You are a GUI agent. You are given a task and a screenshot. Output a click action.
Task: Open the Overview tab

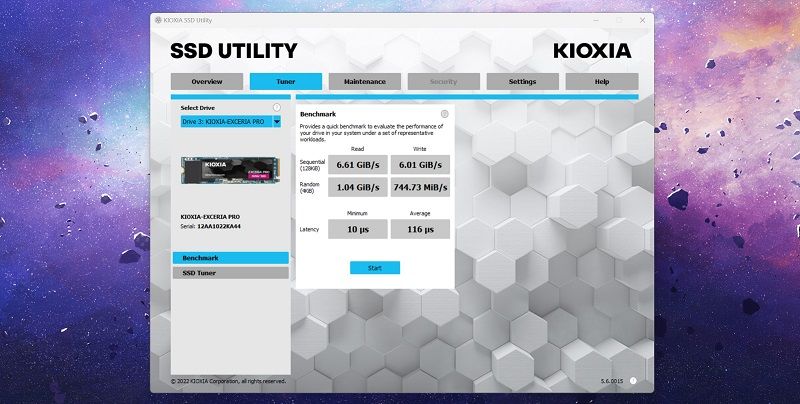[x=207, y=82]
